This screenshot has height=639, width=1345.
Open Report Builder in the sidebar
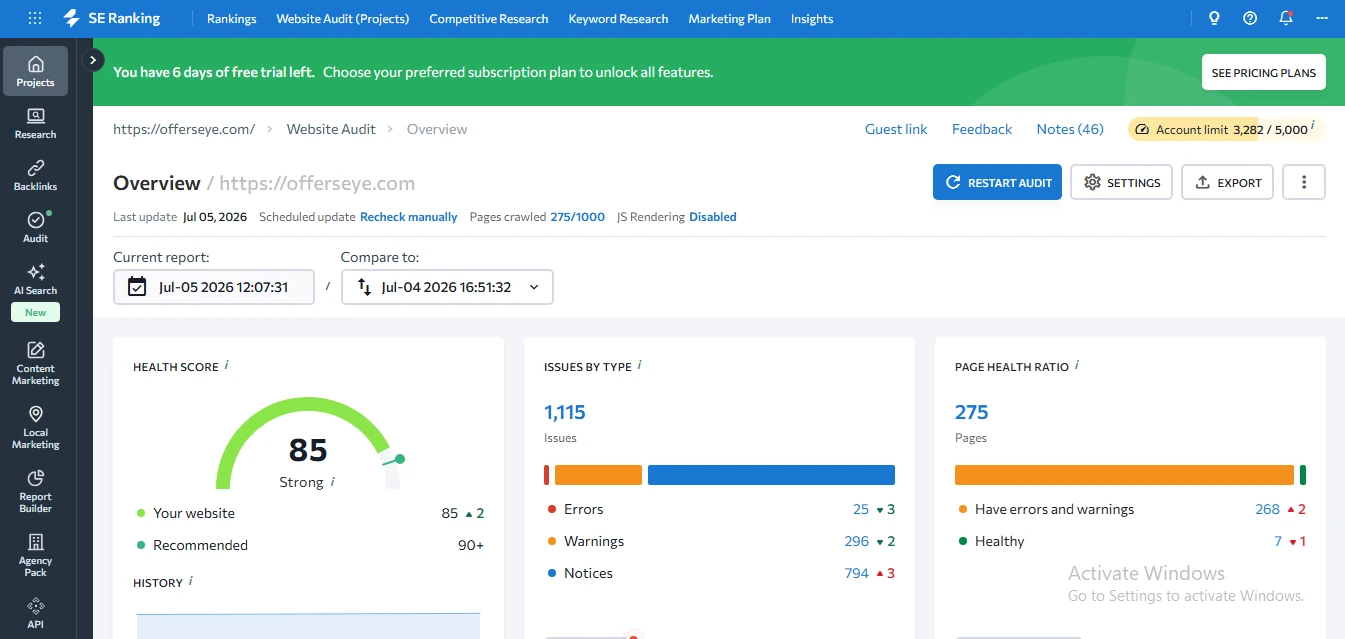36,491
